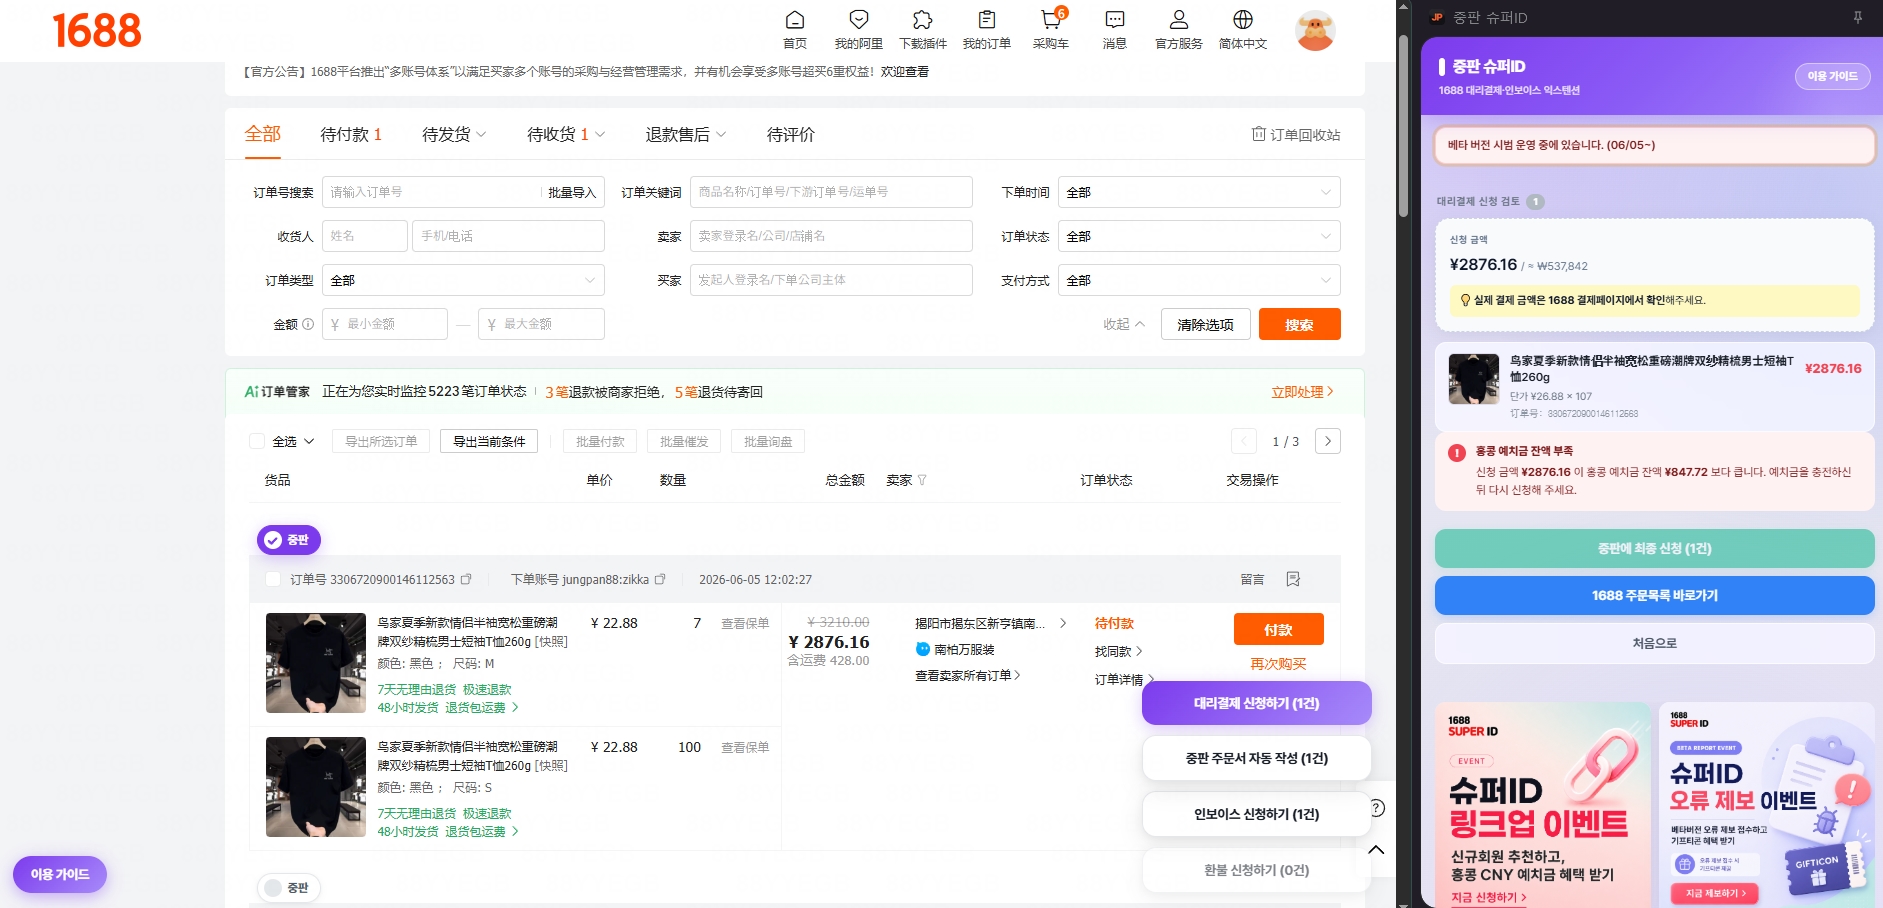Open 官方服务 person icon
This screenshot has height=908, width=1883.
1179,20
